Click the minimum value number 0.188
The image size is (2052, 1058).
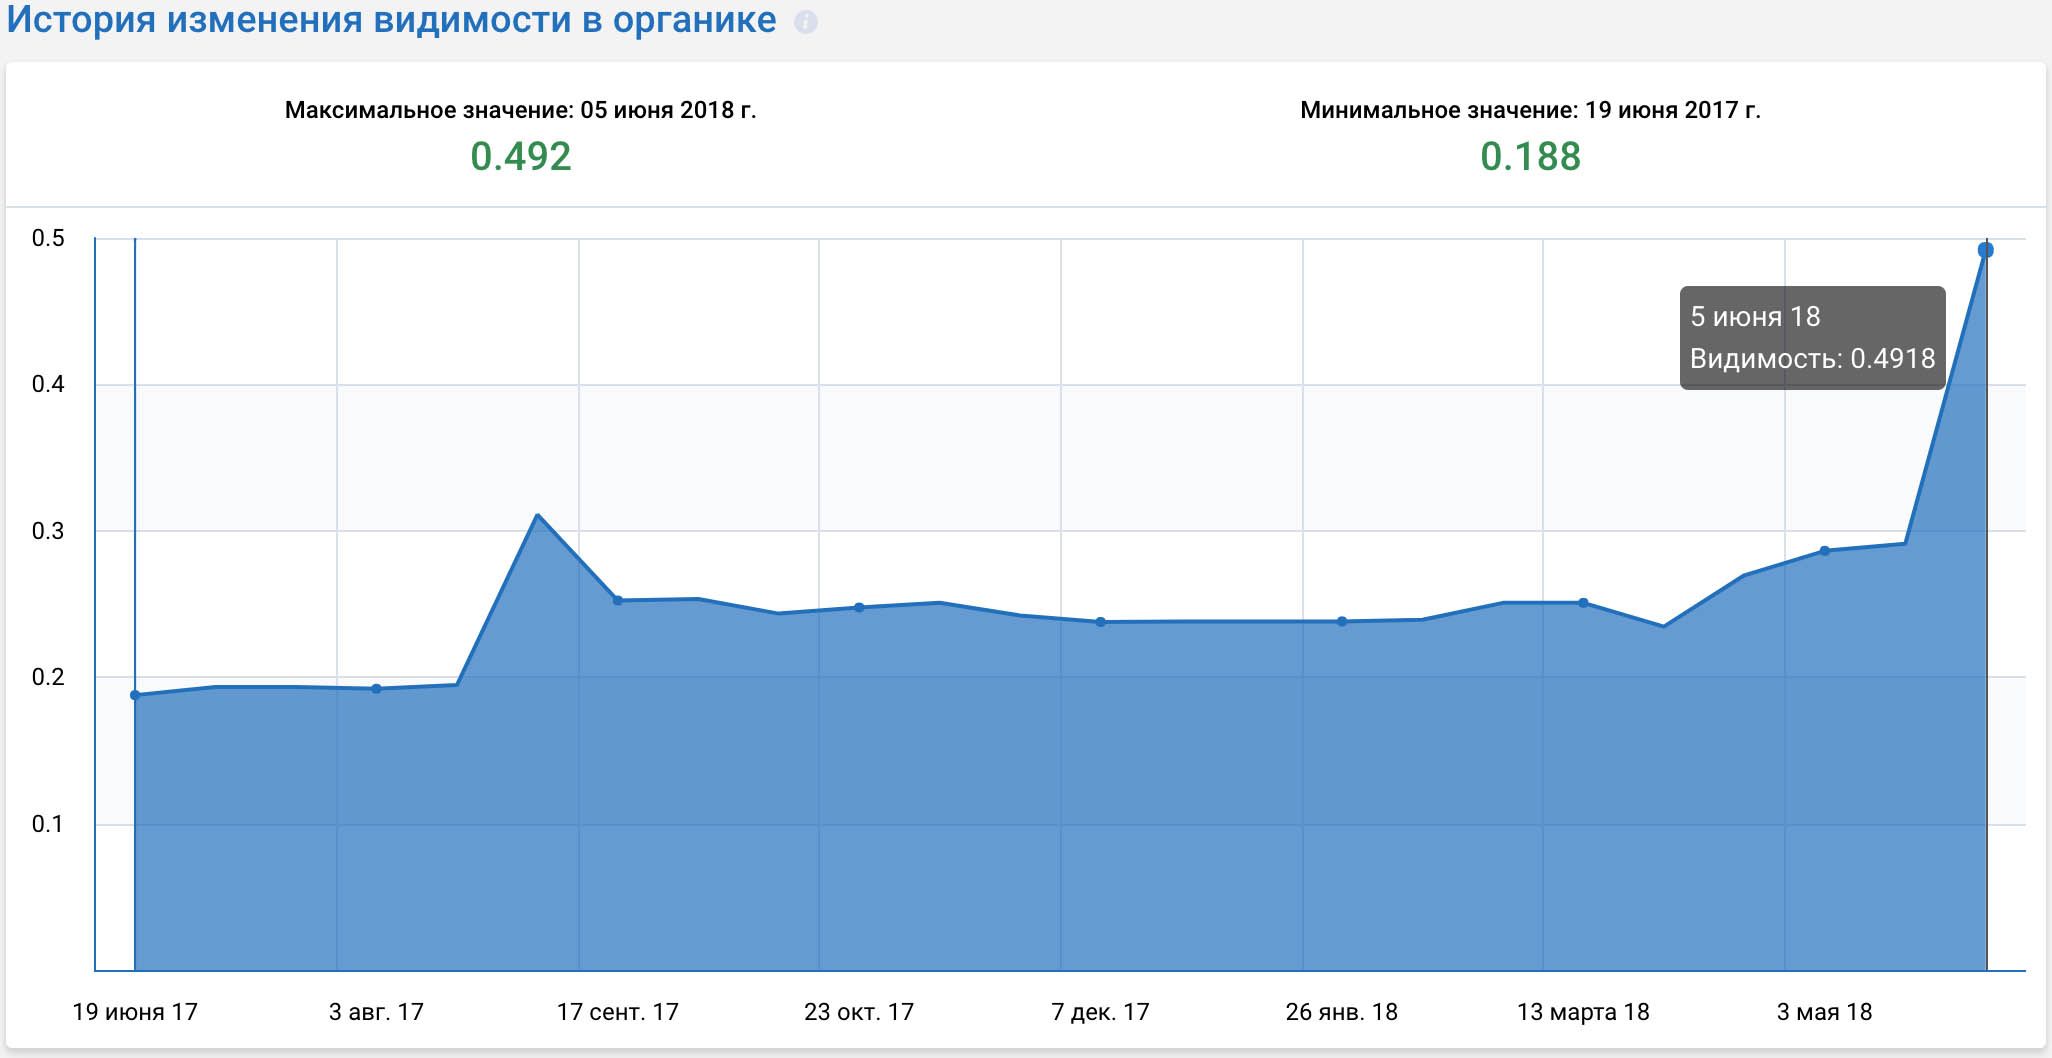pos(1530,157)
